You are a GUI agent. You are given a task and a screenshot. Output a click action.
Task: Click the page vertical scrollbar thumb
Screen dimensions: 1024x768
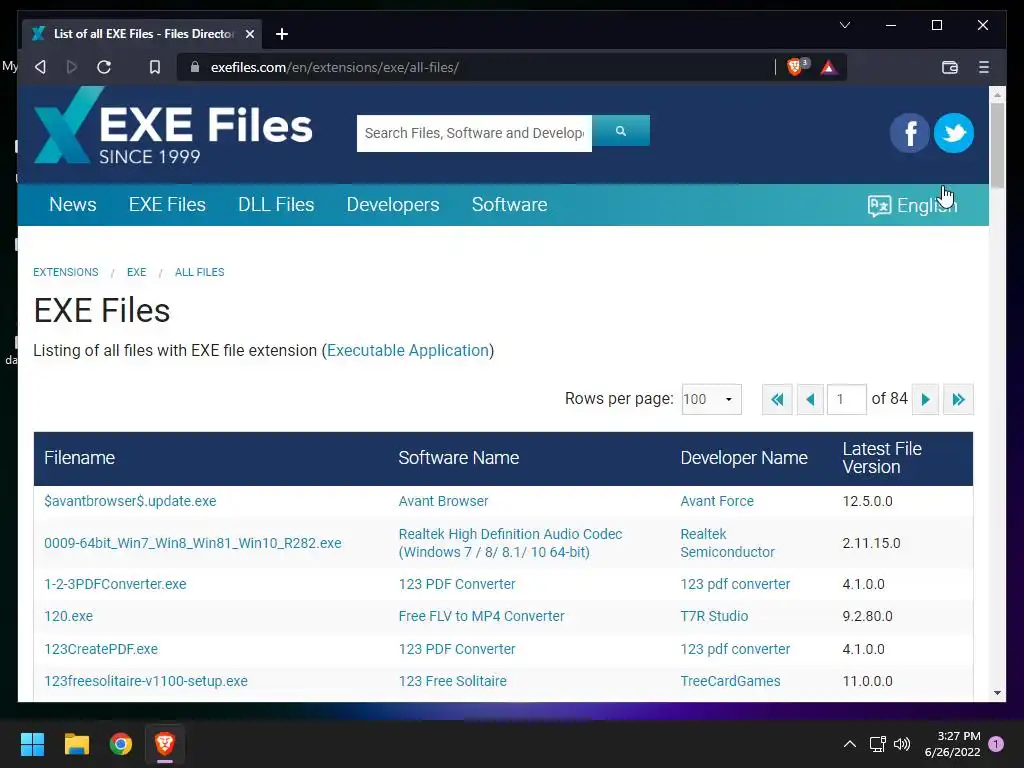[x=997, y=145]
